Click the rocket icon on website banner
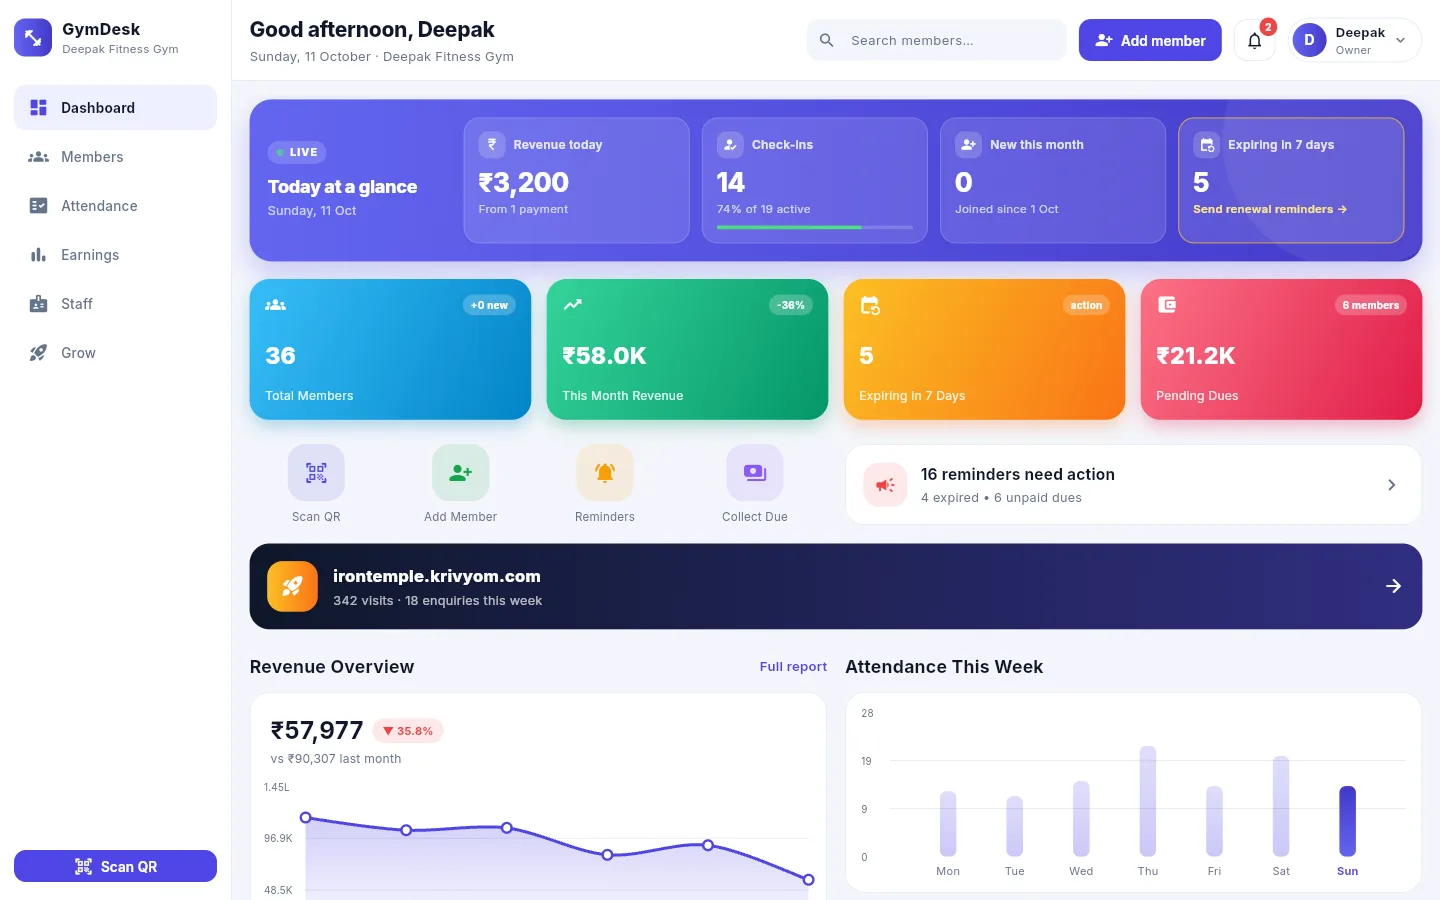 [292, 586]
